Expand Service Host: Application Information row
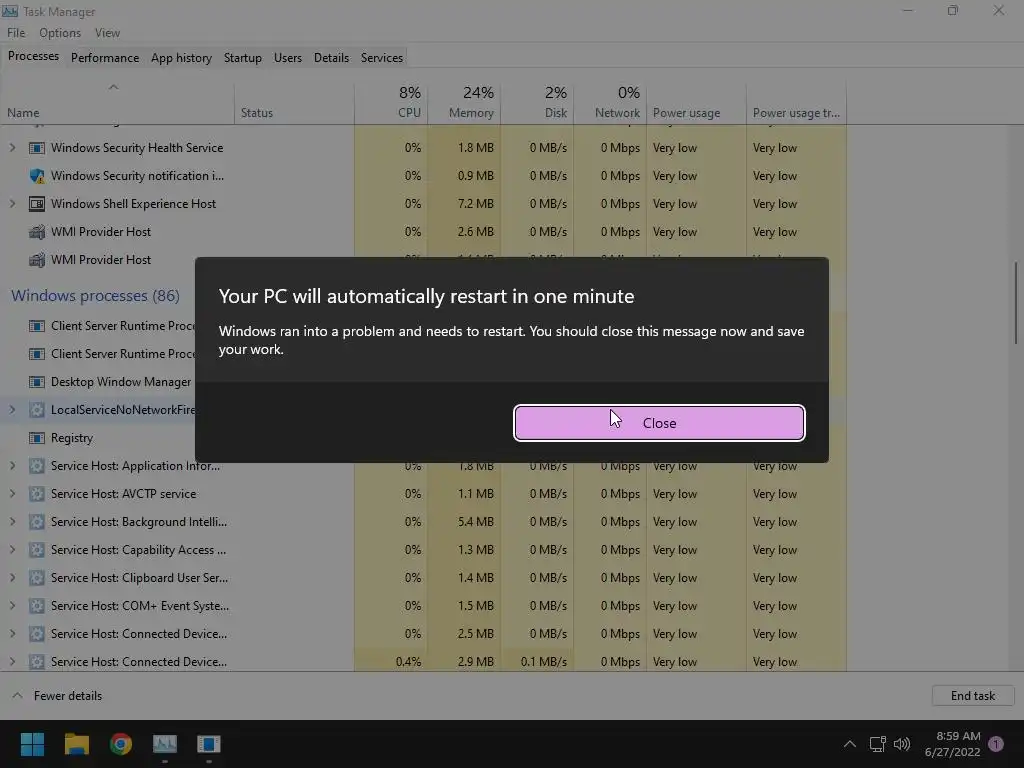The height and width of the screenshot is (768, 1024). (x=12, y=466)
